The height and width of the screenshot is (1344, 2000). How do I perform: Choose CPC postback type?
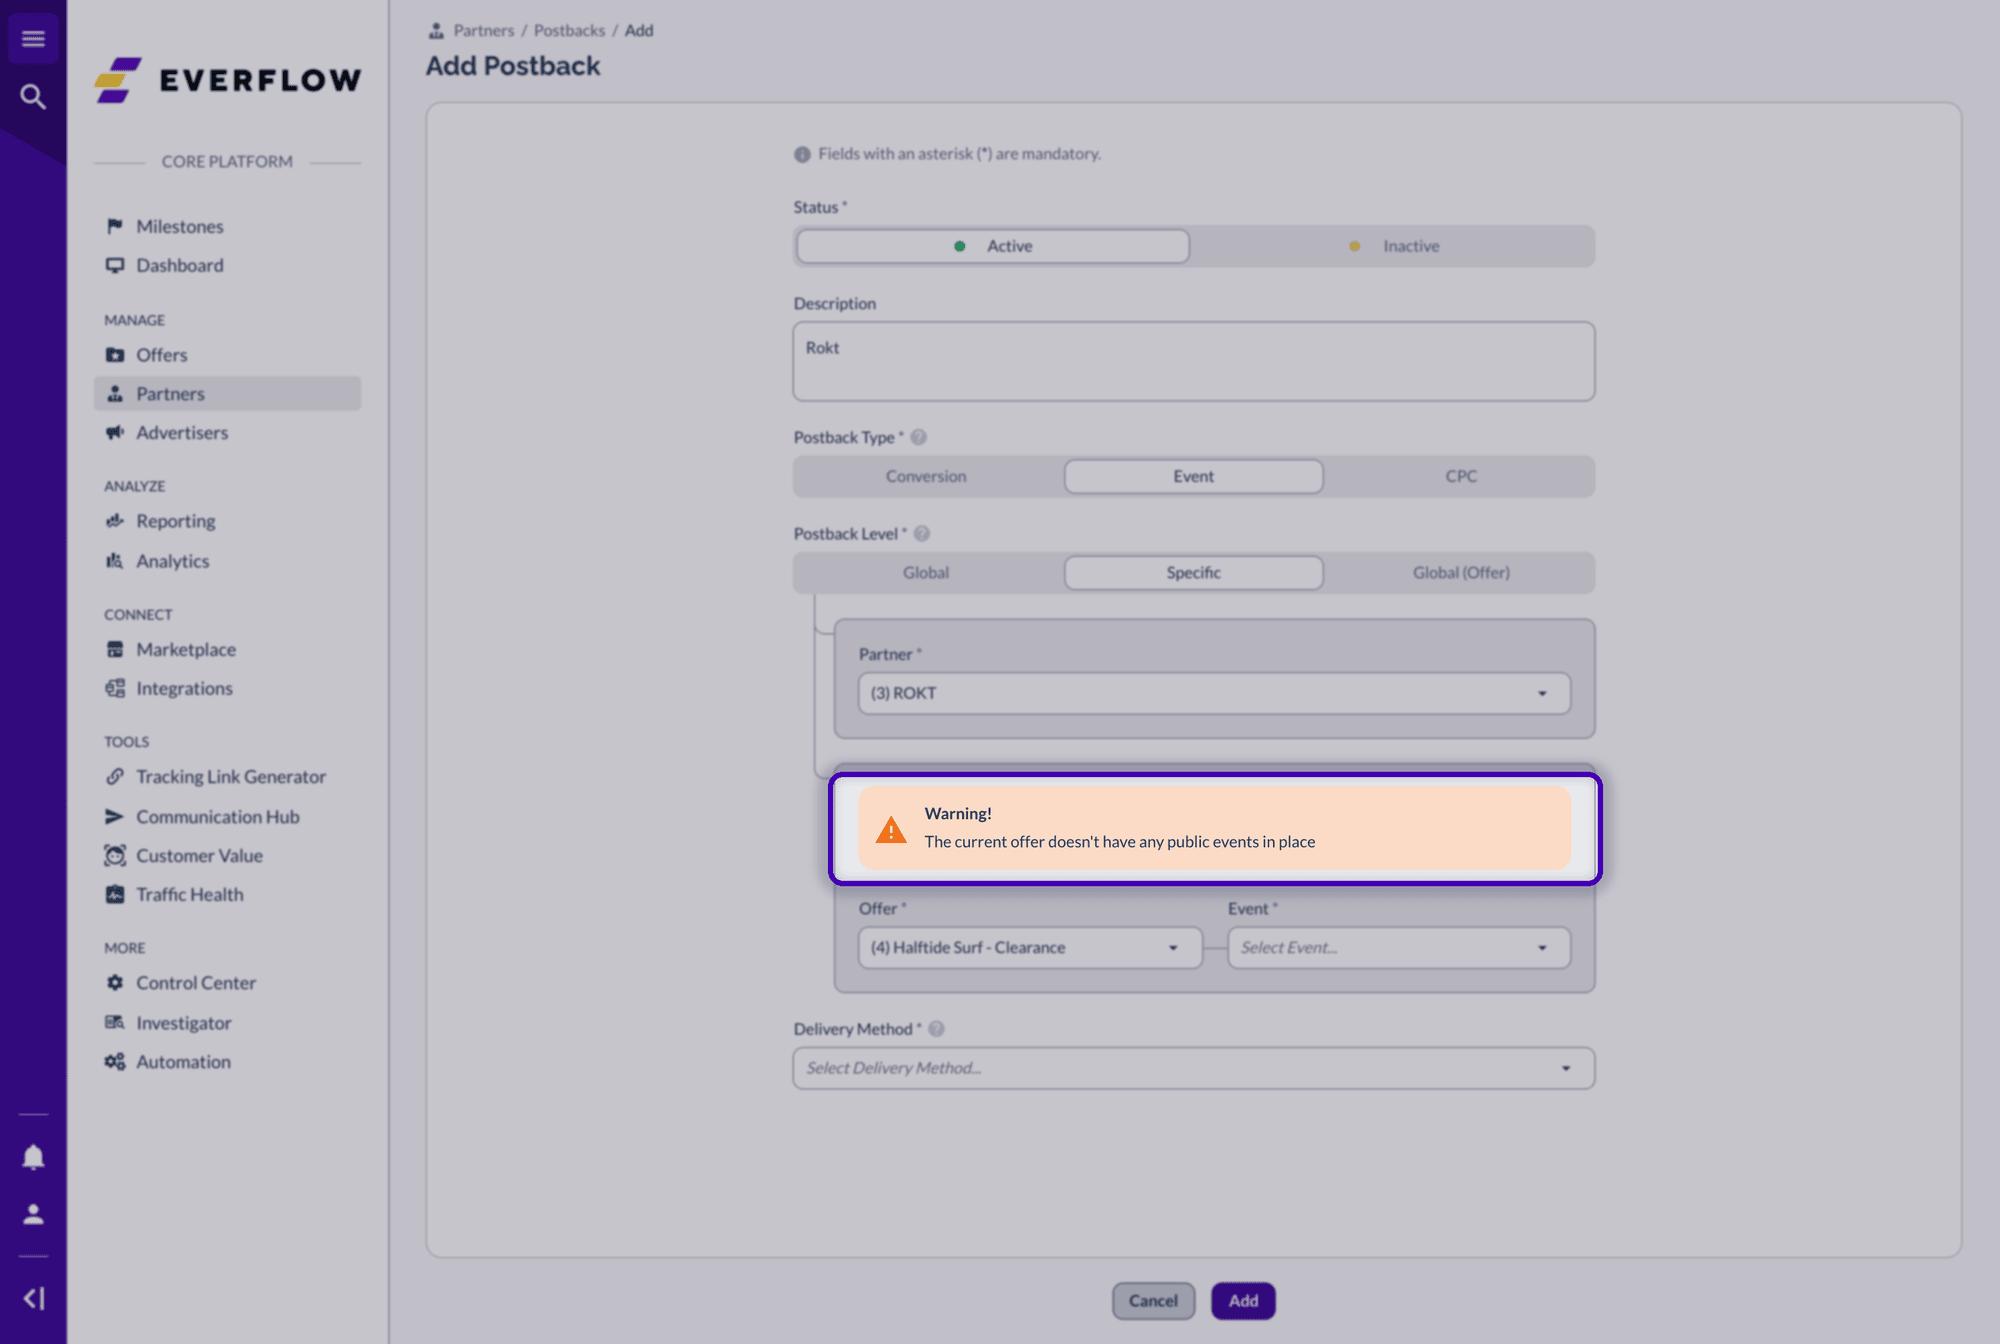(x=1460, y=476)
